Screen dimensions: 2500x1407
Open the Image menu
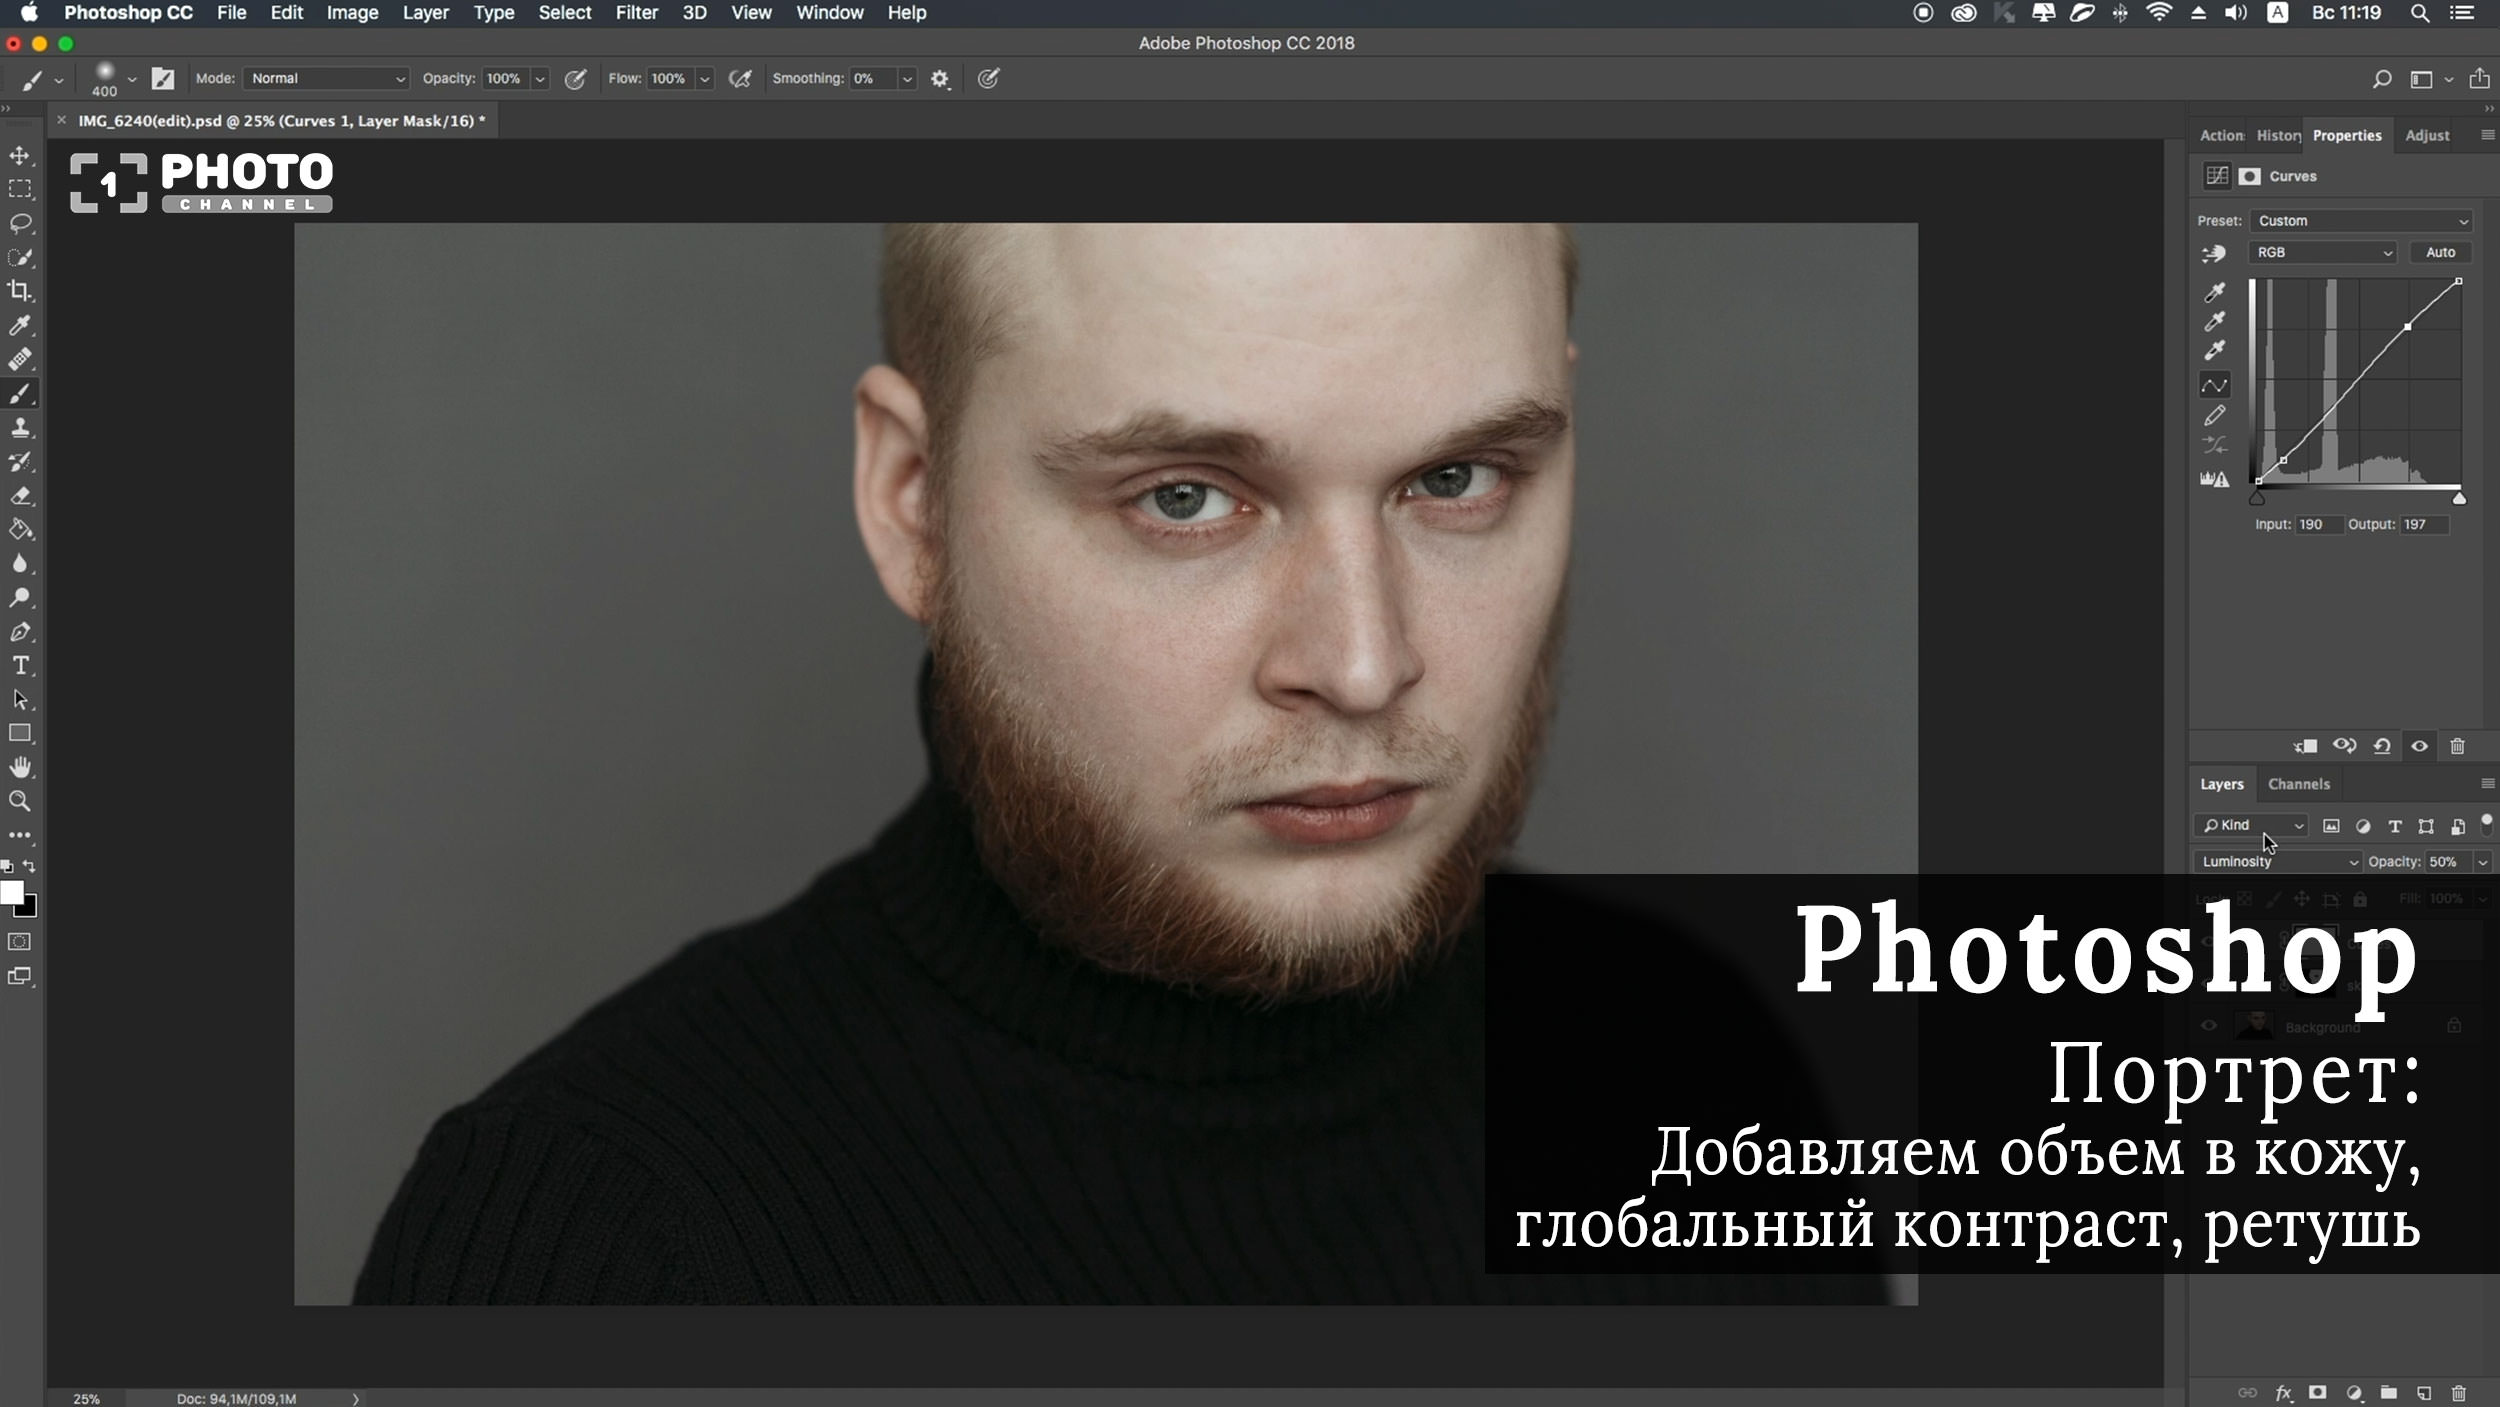pos(352,13)
